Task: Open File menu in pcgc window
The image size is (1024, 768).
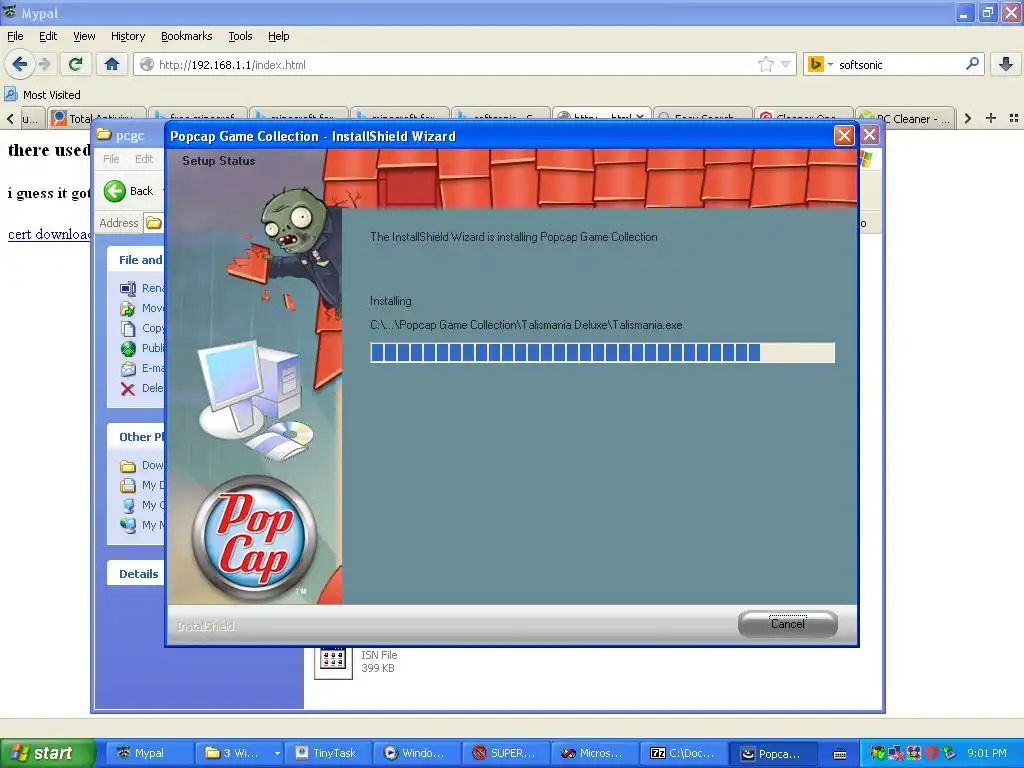Action: point(111,159)
